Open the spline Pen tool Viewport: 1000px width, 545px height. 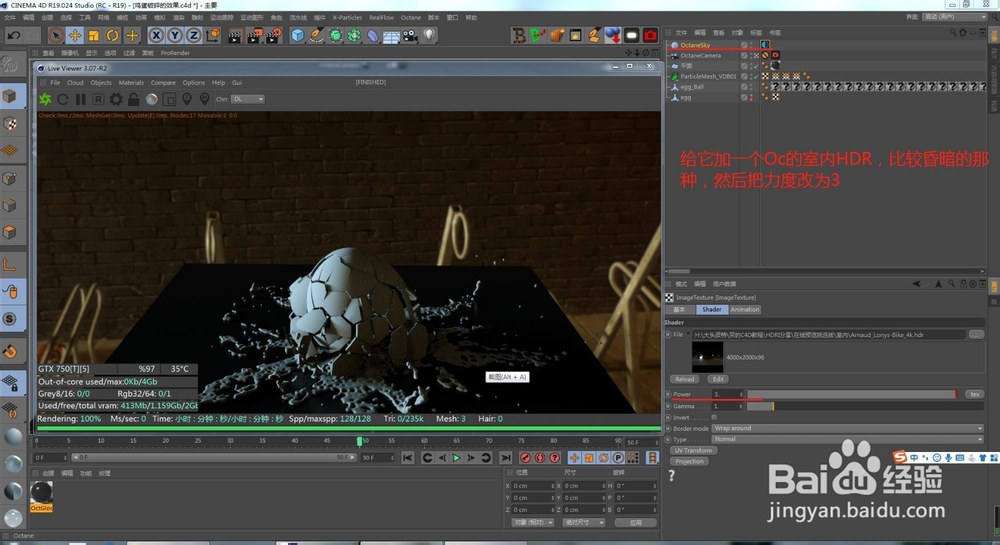pyautogui.click(x=316, y=36)
